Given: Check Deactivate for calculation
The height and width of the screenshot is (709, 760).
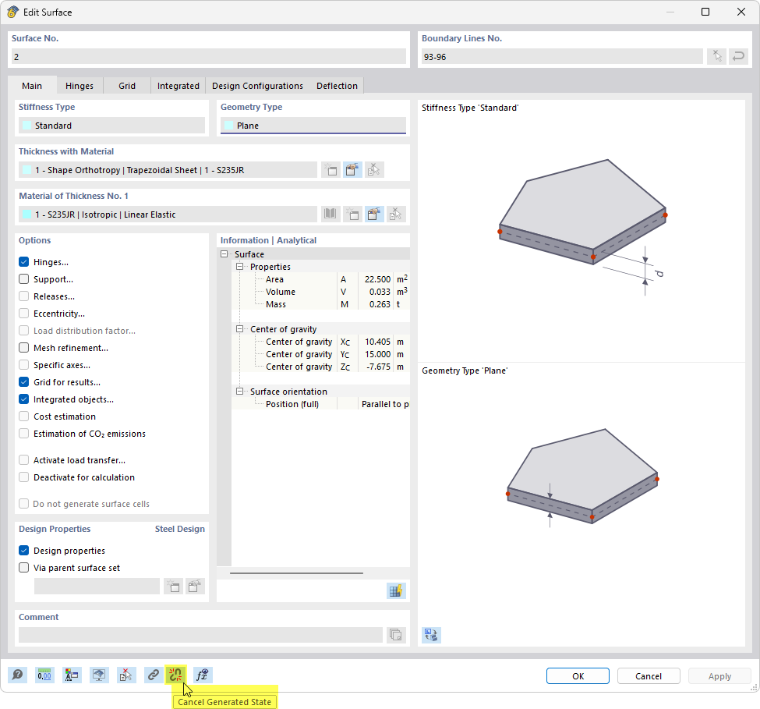Looking at the screenshot, I should (x=24, y=477).
